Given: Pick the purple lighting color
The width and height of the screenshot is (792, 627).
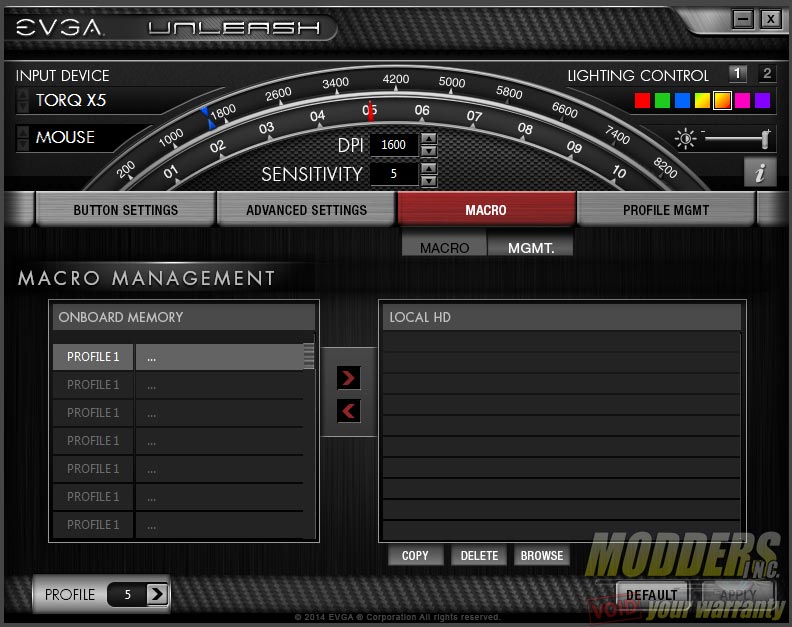Looking at the screenshot, I should pyautogui.click(x=762, y=101).
